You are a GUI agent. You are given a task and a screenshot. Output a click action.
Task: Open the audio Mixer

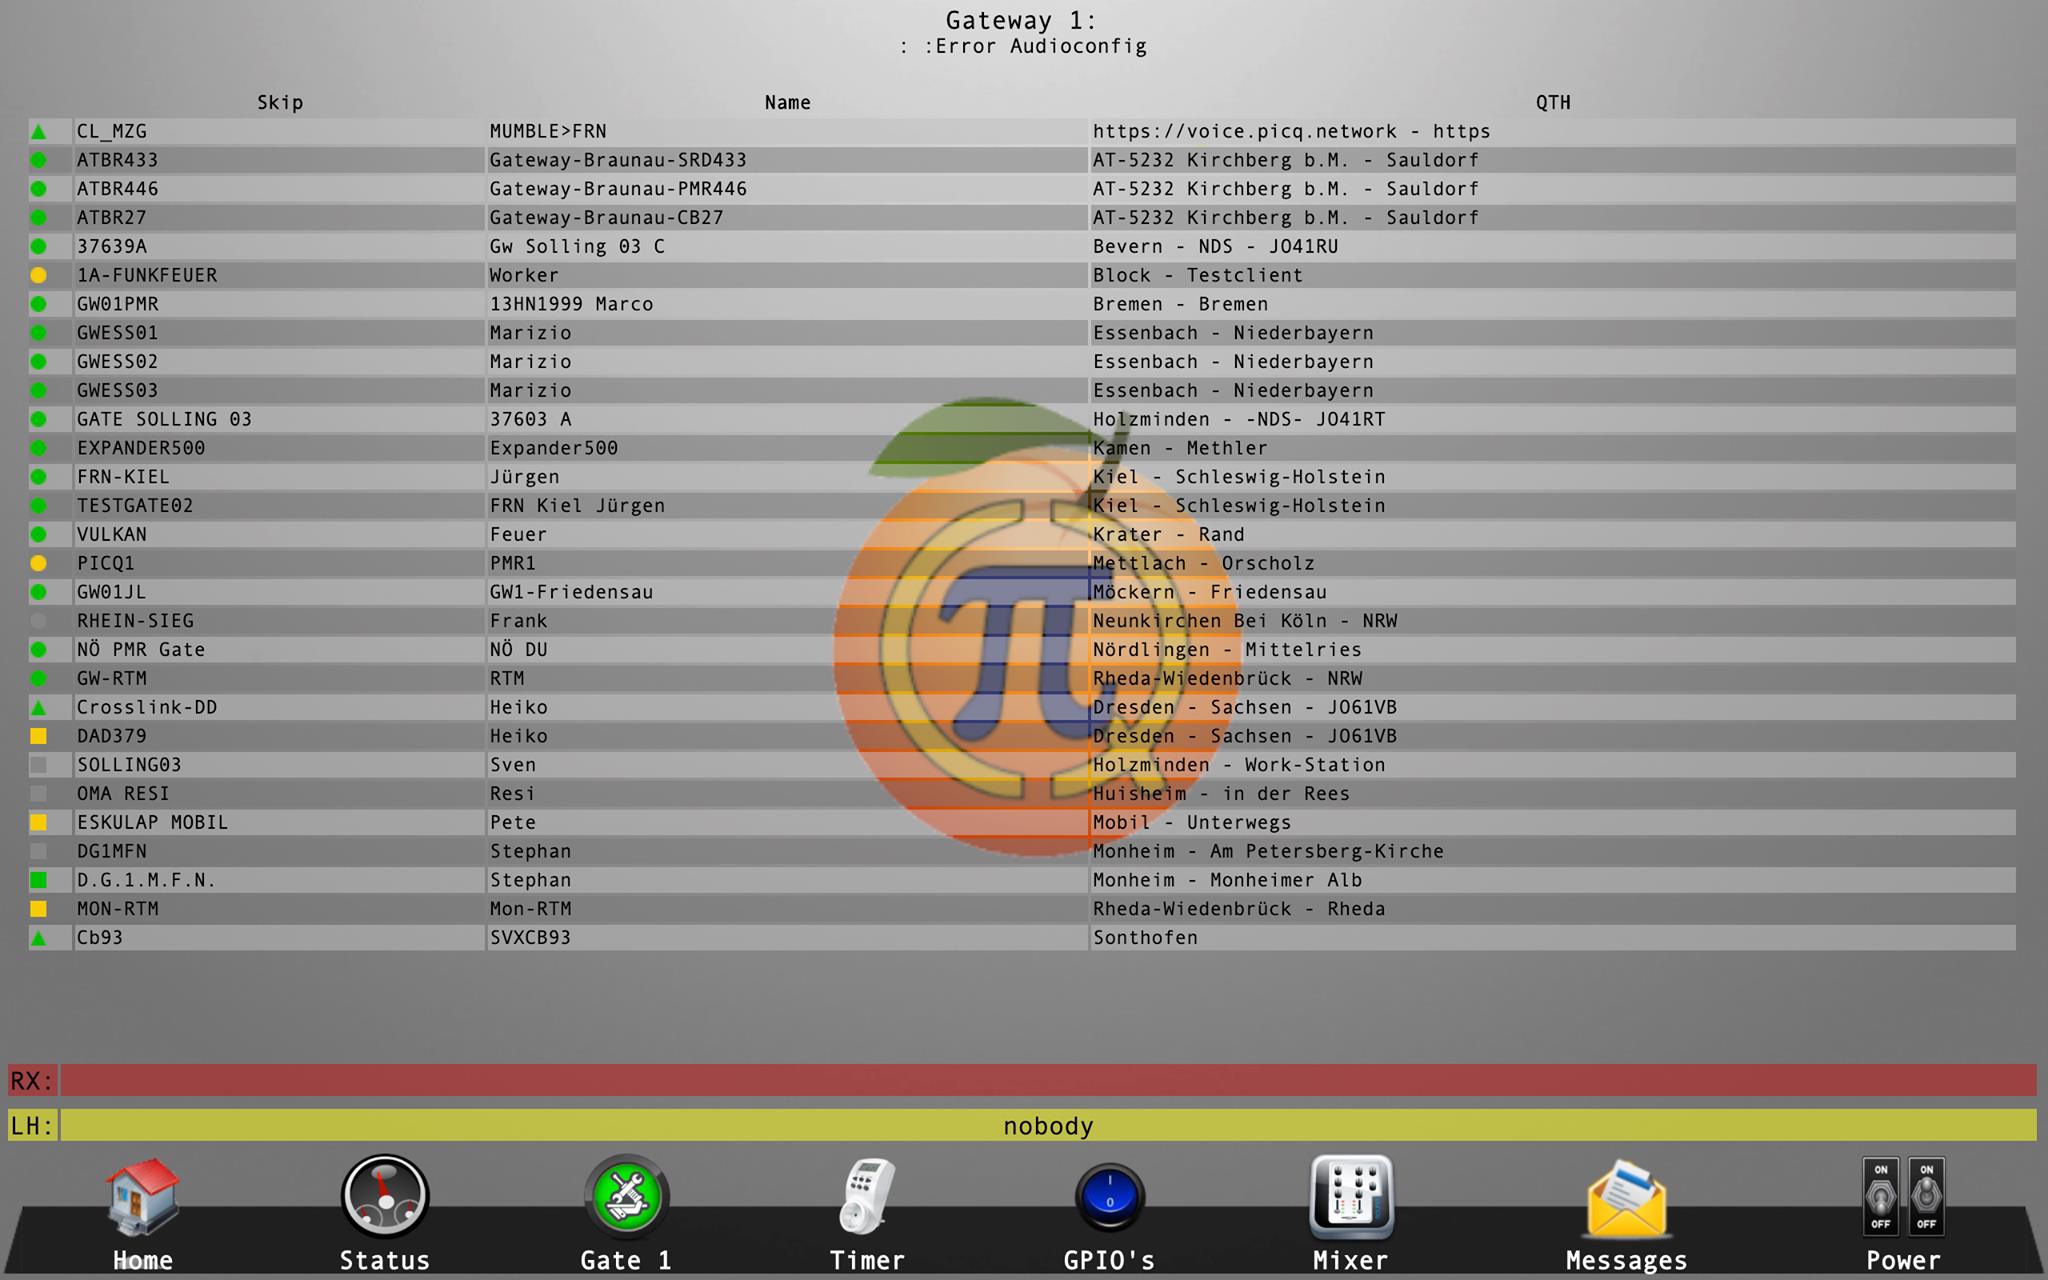coord(1351,1214)
